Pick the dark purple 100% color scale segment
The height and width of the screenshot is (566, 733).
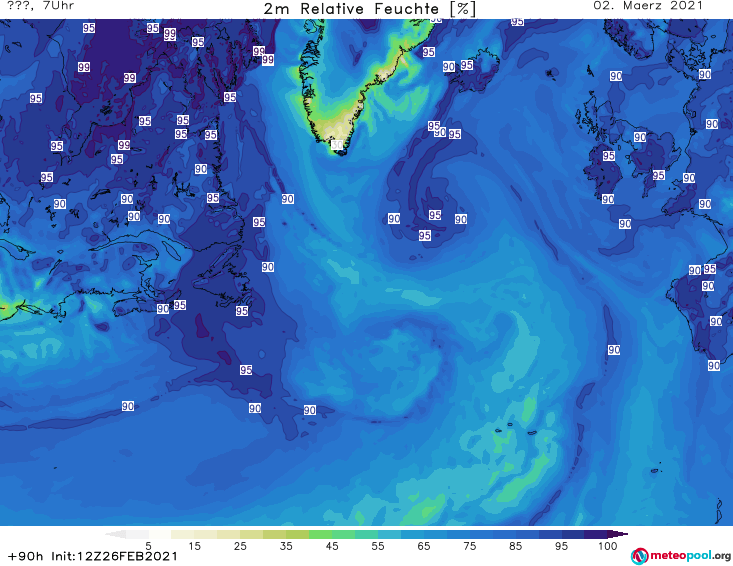[596, 534]
